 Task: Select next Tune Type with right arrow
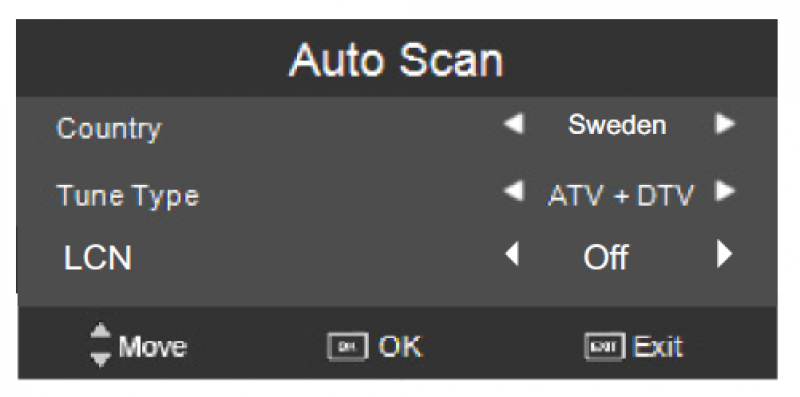(x=725, y=192)
